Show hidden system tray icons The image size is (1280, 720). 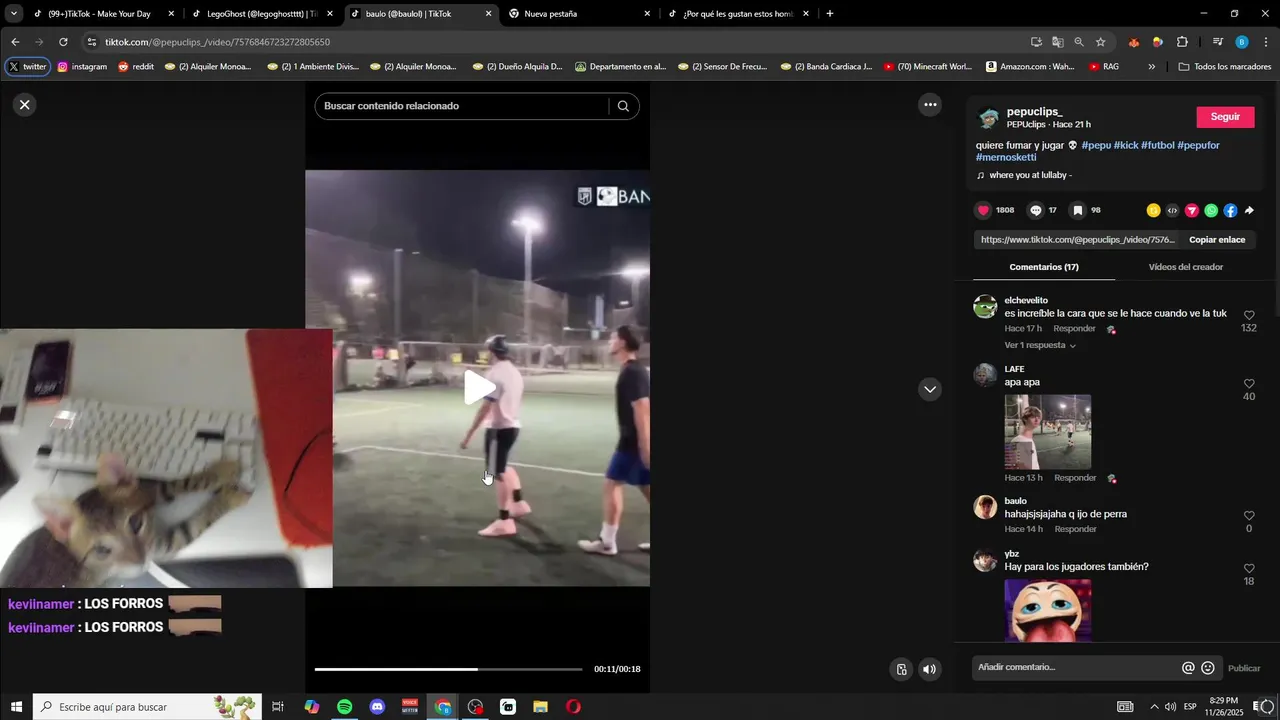pyautogui.click(x=1154, y=707)
